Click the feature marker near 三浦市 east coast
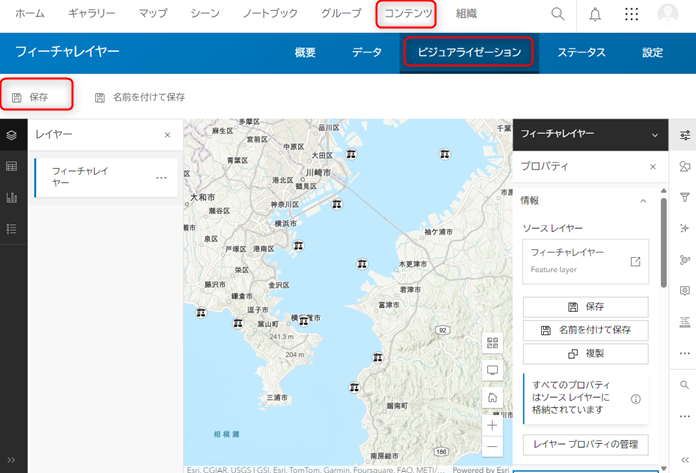Image resolution: width=696 pixels, height=473 pixels. point(354,387)
